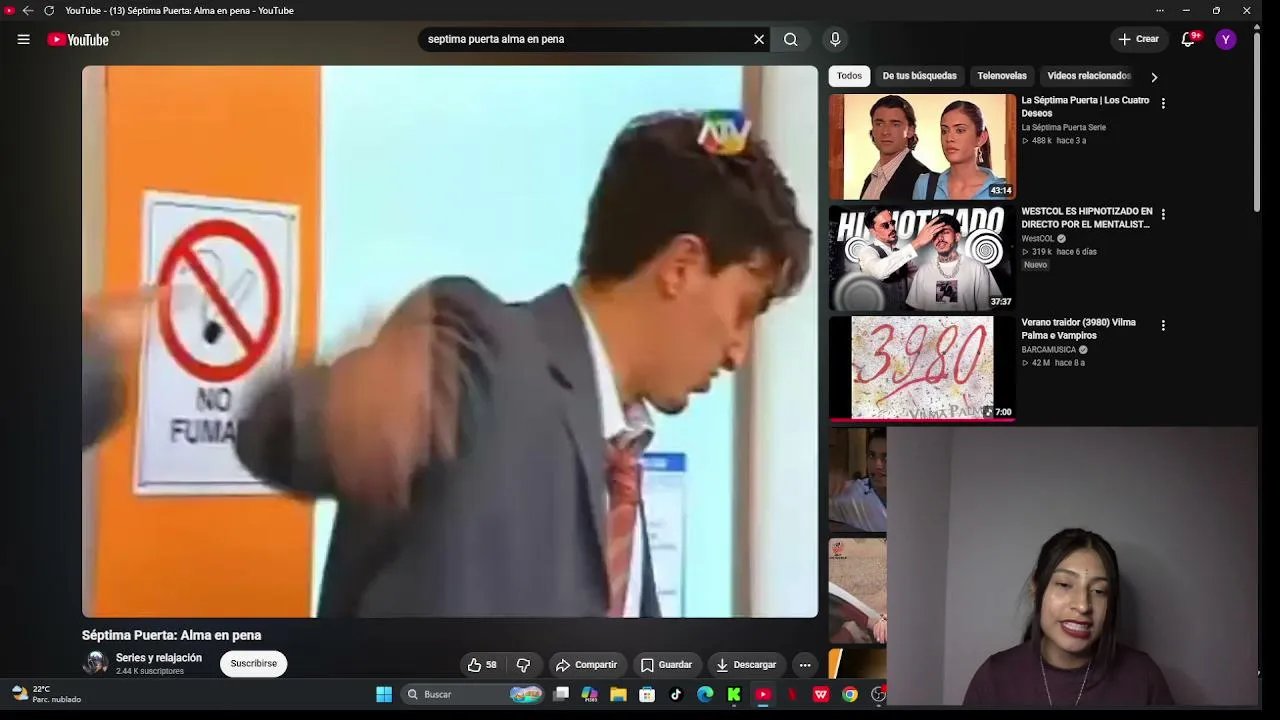
Task: Open WESTCOL ES HIPNOTIZADO video title
Action: click(x=1087, y=218)
